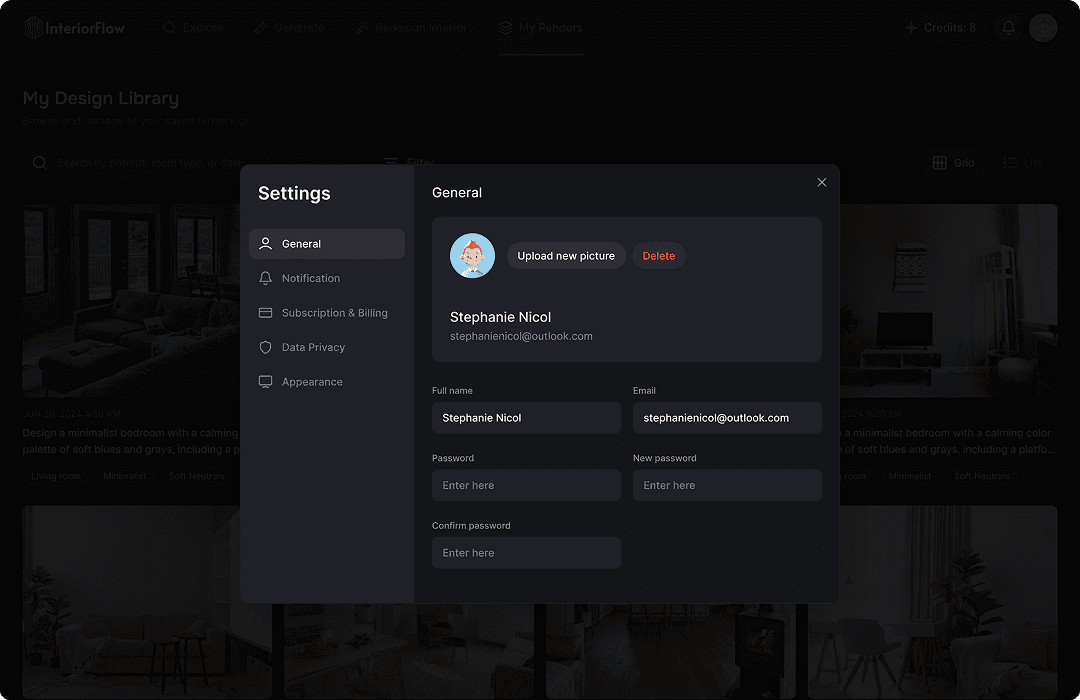This screenshot has width=1080, height=700.
Task: Click the notification bell in the top bar
Action: click(x=1008, y=28)
